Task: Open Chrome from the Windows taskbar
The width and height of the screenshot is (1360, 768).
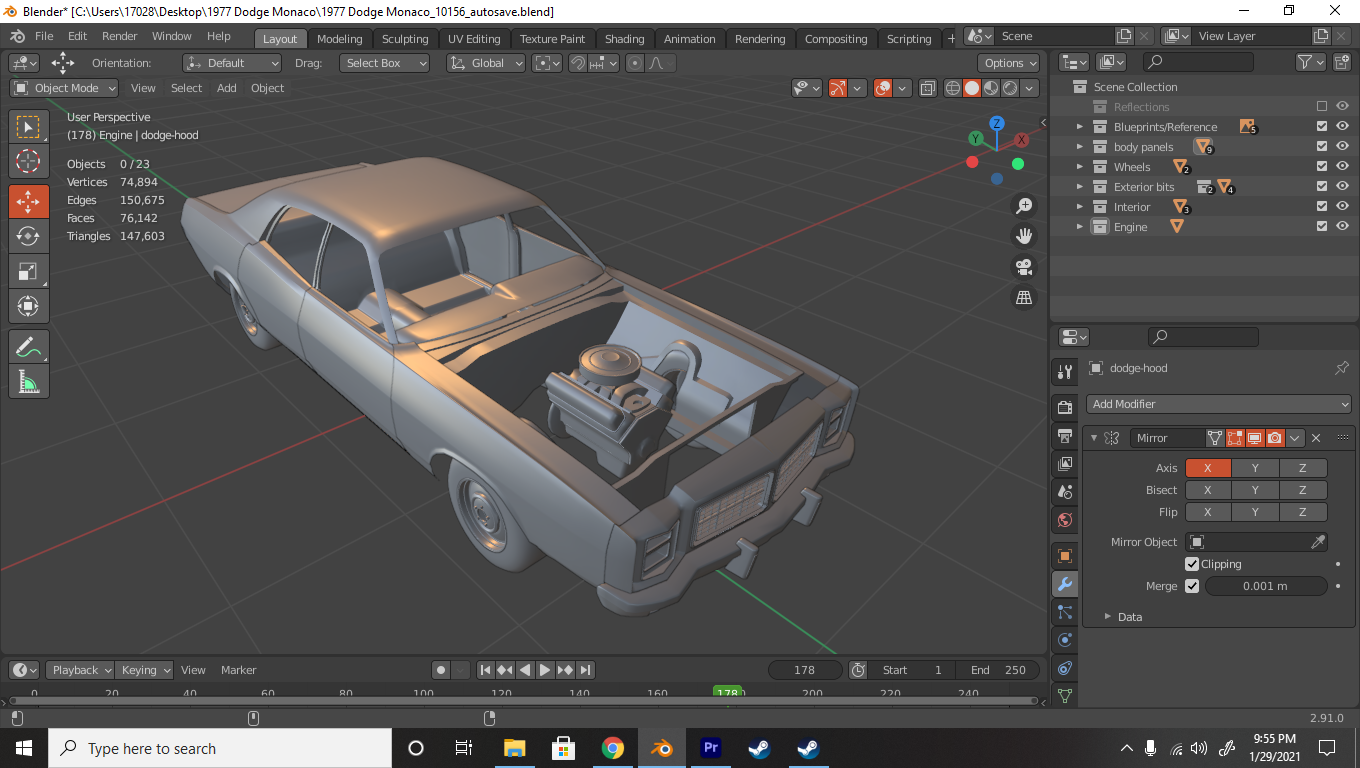Action: [613, 748]
